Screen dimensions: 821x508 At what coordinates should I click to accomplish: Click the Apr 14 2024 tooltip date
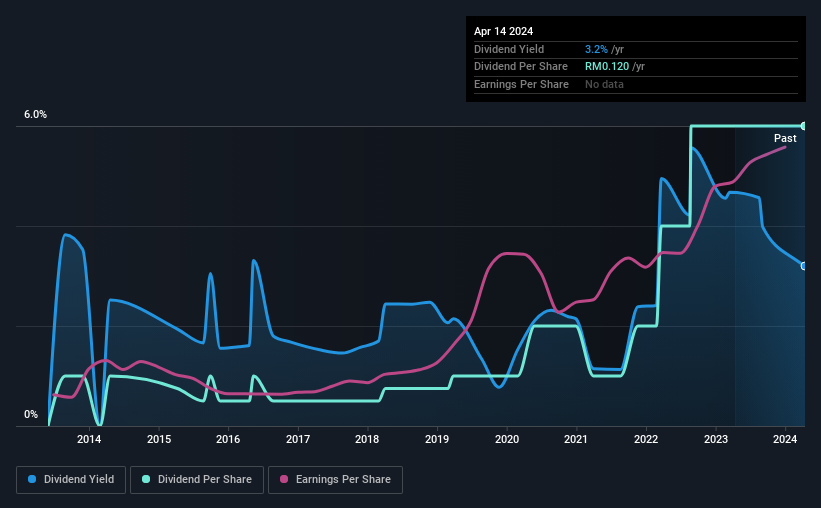tap(503, 31)
